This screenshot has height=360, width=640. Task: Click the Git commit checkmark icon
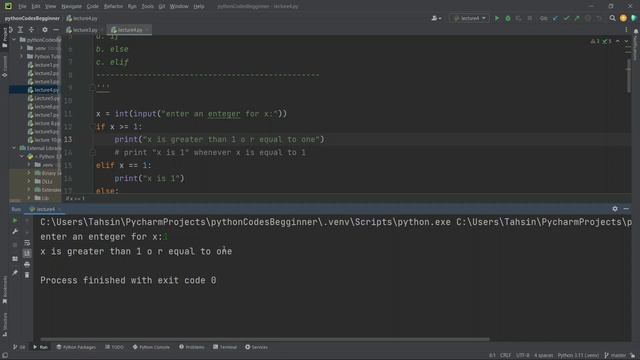pyautogui.click(x=566, y=18)
